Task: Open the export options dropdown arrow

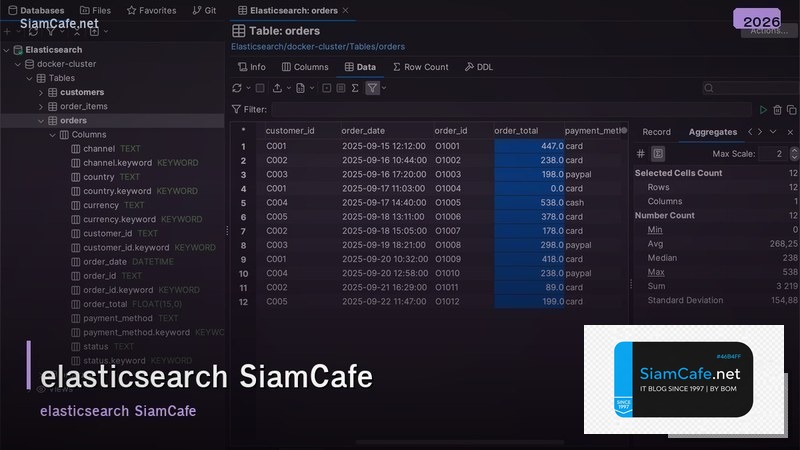Action: 288,88
